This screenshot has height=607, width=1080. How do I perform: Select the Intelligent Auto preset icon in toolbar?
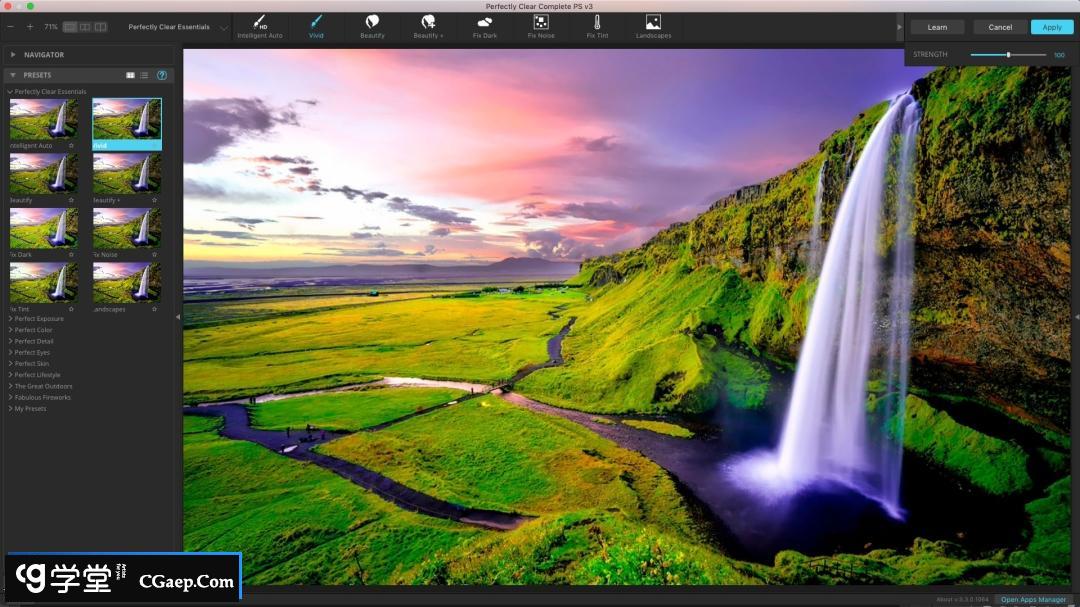pyautogui.click(x=259, y=22)
